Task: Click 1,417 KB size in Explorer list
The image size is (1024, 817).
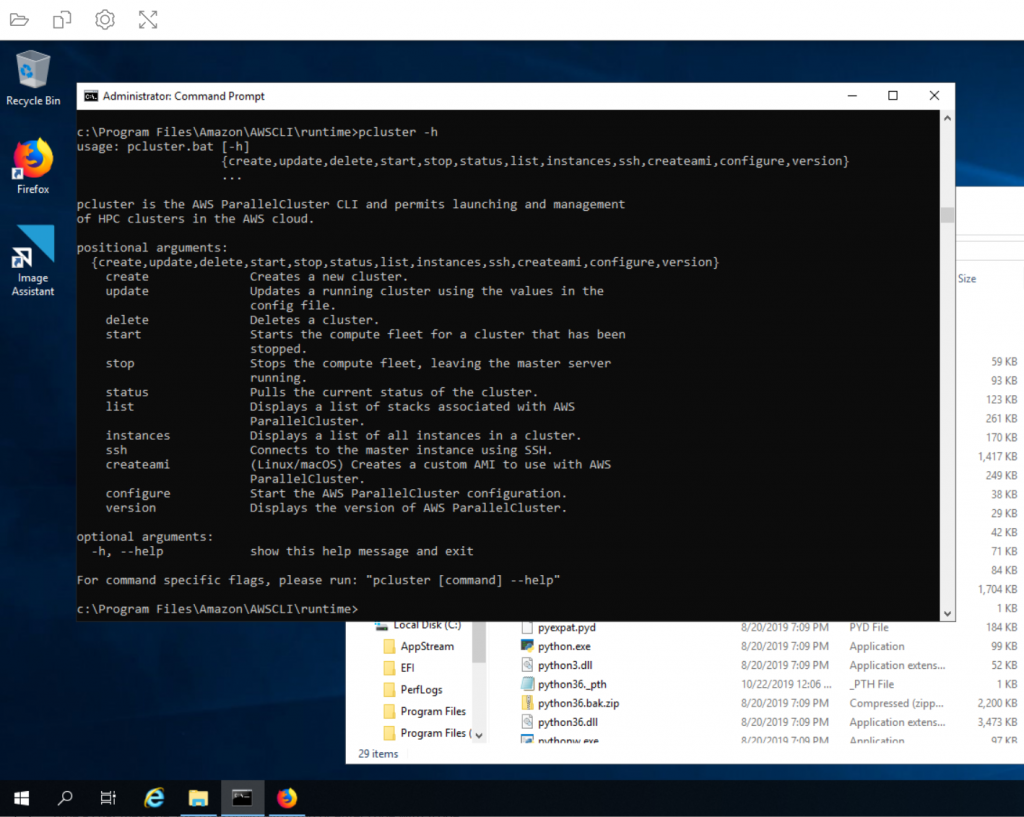Action: (x=997, y=457)
